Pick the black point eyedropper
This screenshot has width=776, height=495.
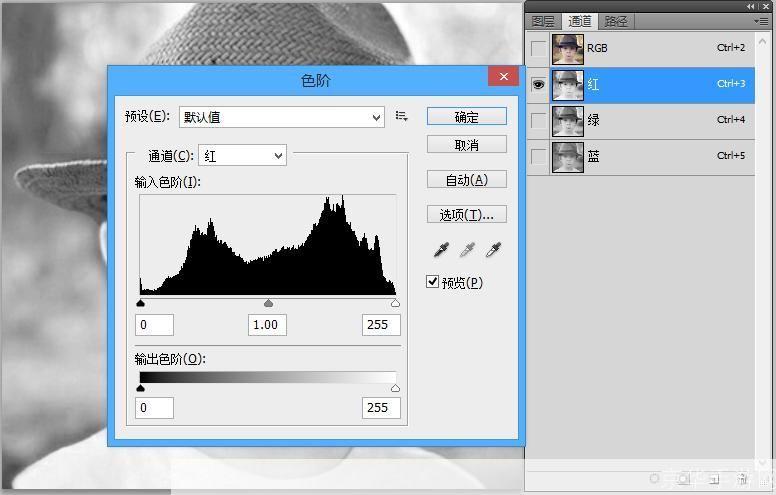click(441, 250)
